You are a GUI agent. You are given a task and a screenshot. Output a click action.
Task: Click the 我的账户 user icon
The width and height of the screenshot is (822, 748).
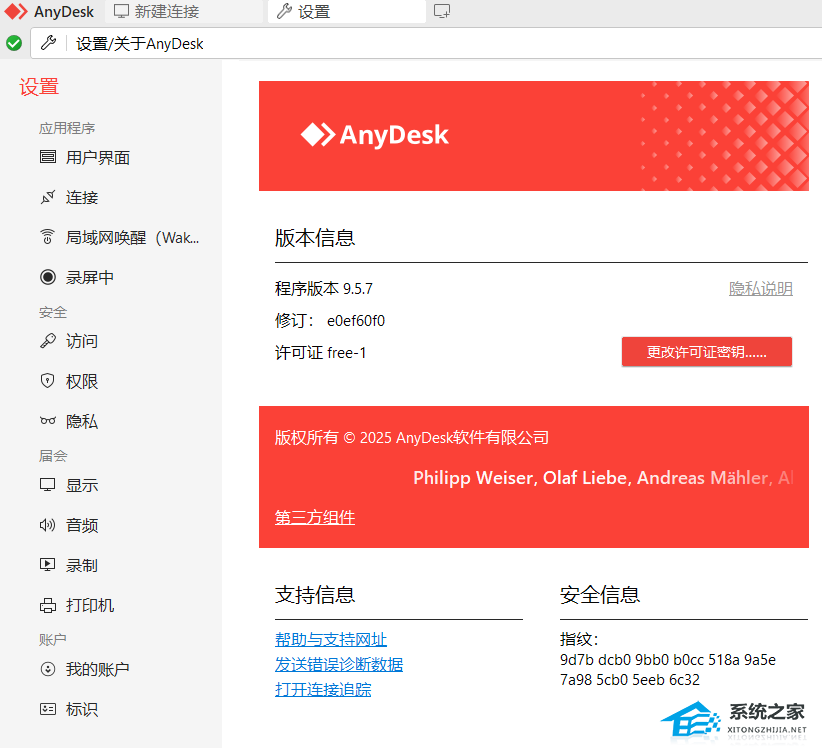click(48, 669)
